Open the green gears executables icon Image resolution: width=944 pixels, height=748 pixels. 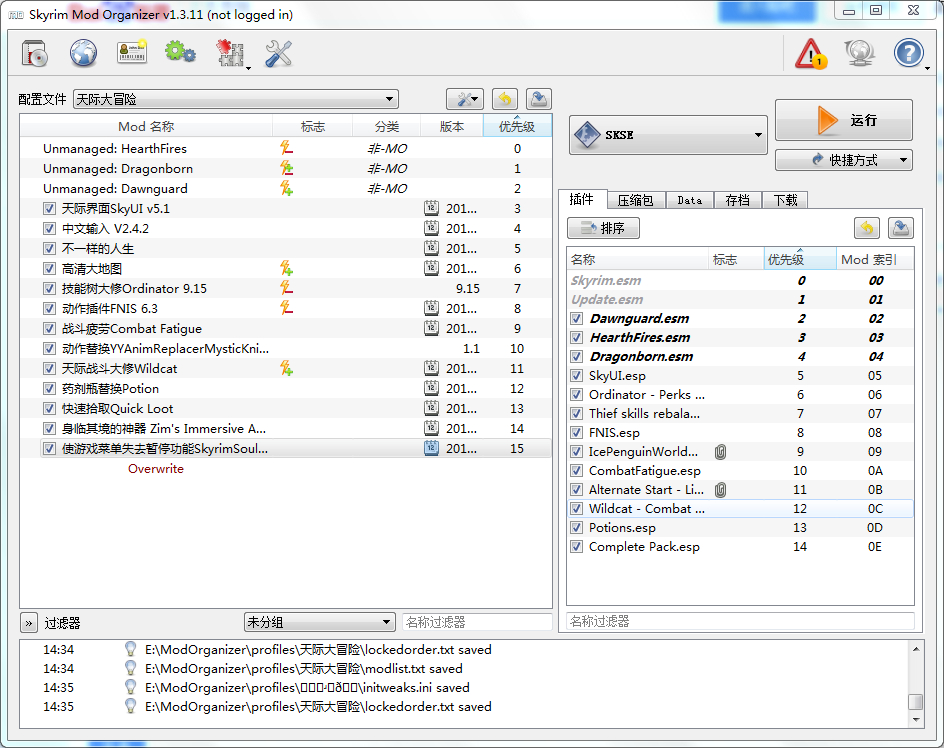pyautogui.click(x=181, y=53)
